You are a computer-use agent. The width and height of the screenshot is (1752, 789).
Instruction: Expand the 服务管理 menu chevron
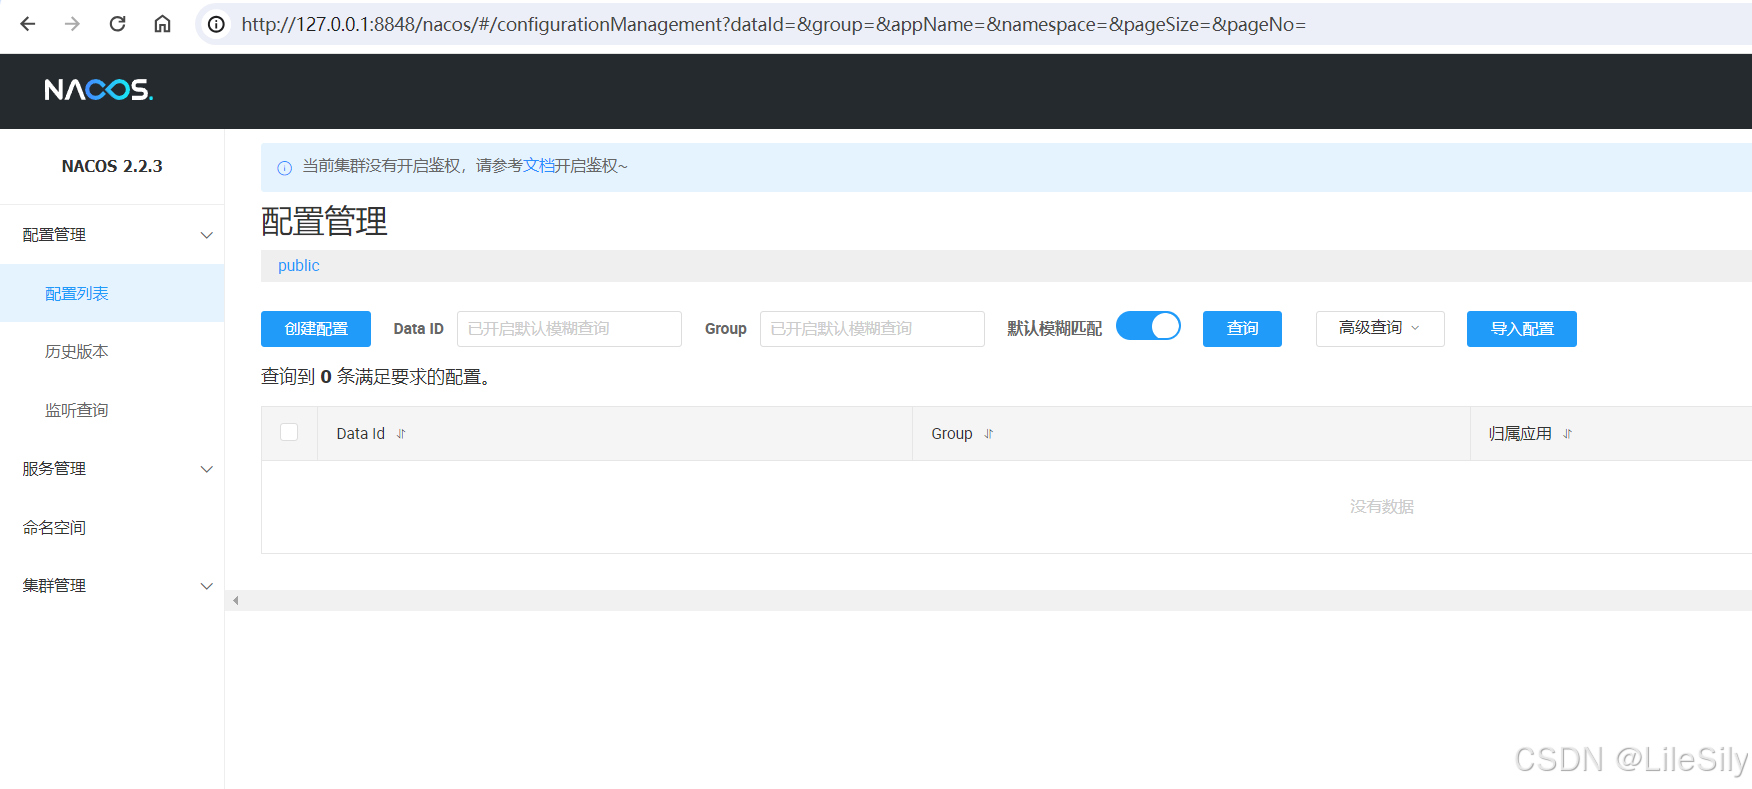click(207, 469)
